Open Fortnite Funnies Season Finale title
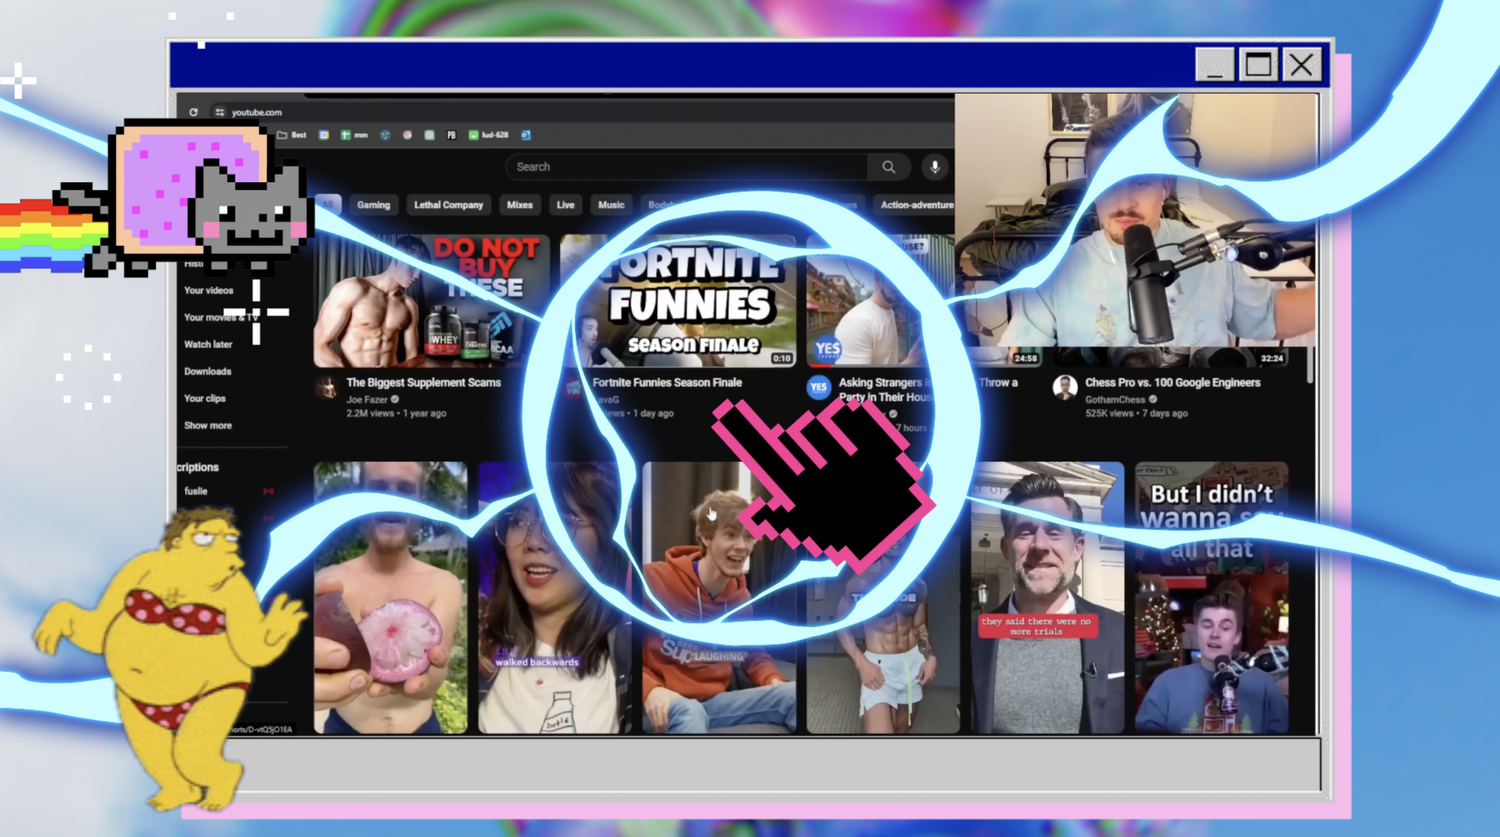 pyautogui.click(x=667, y=382)
